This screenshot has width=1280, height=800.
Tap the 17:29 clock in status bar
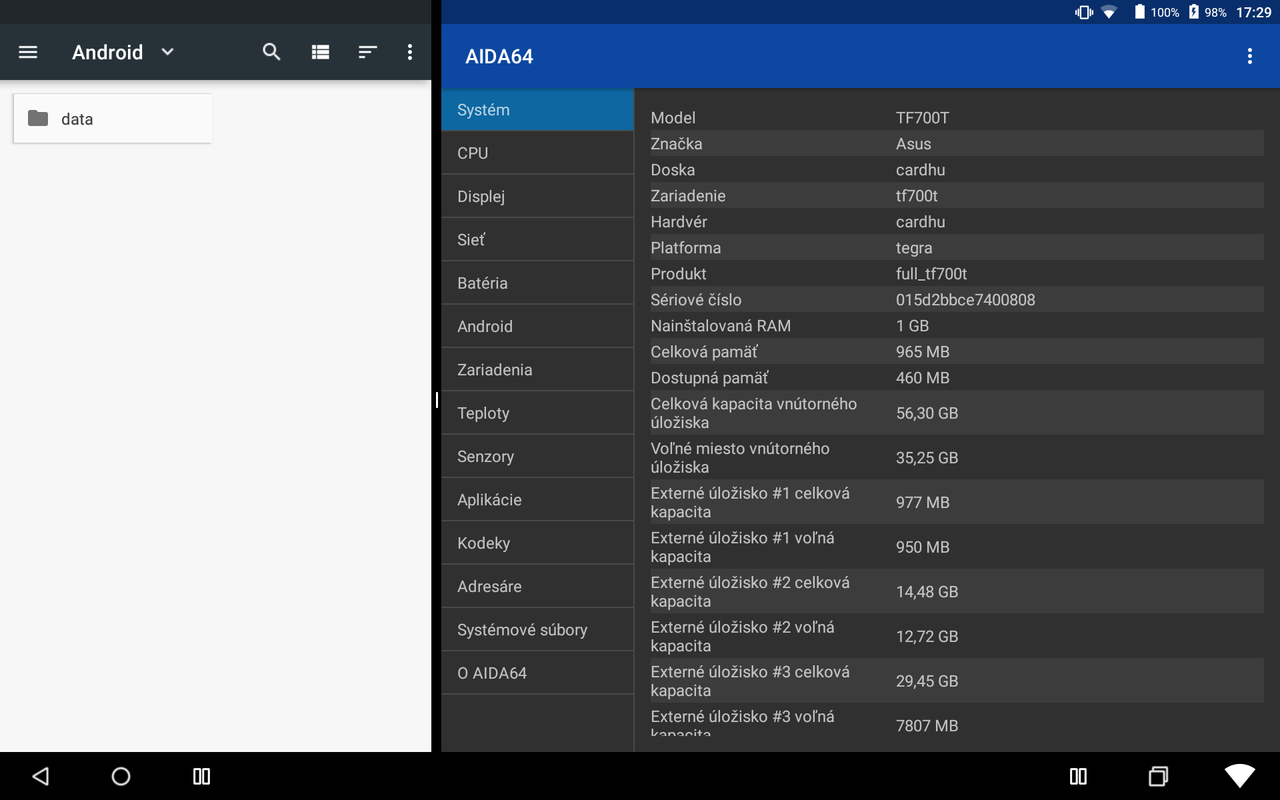point(1254,12)
